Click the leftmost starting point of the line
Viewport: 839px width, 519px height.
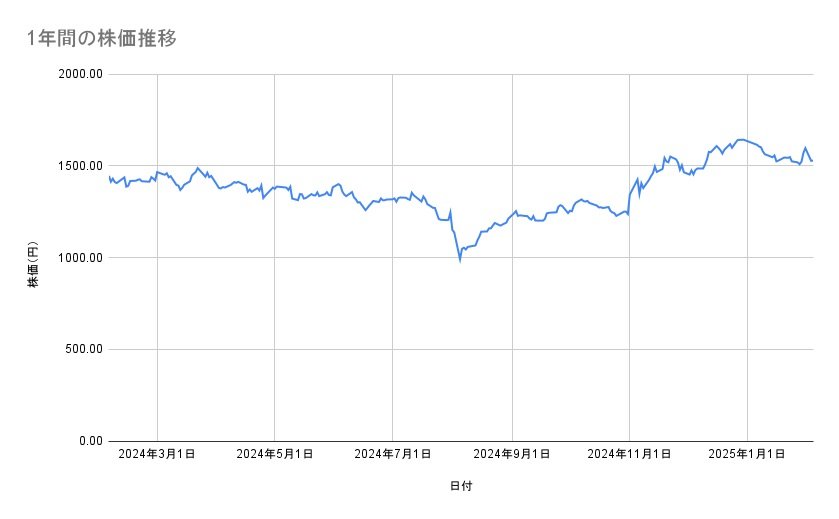(x=109, y=177)
